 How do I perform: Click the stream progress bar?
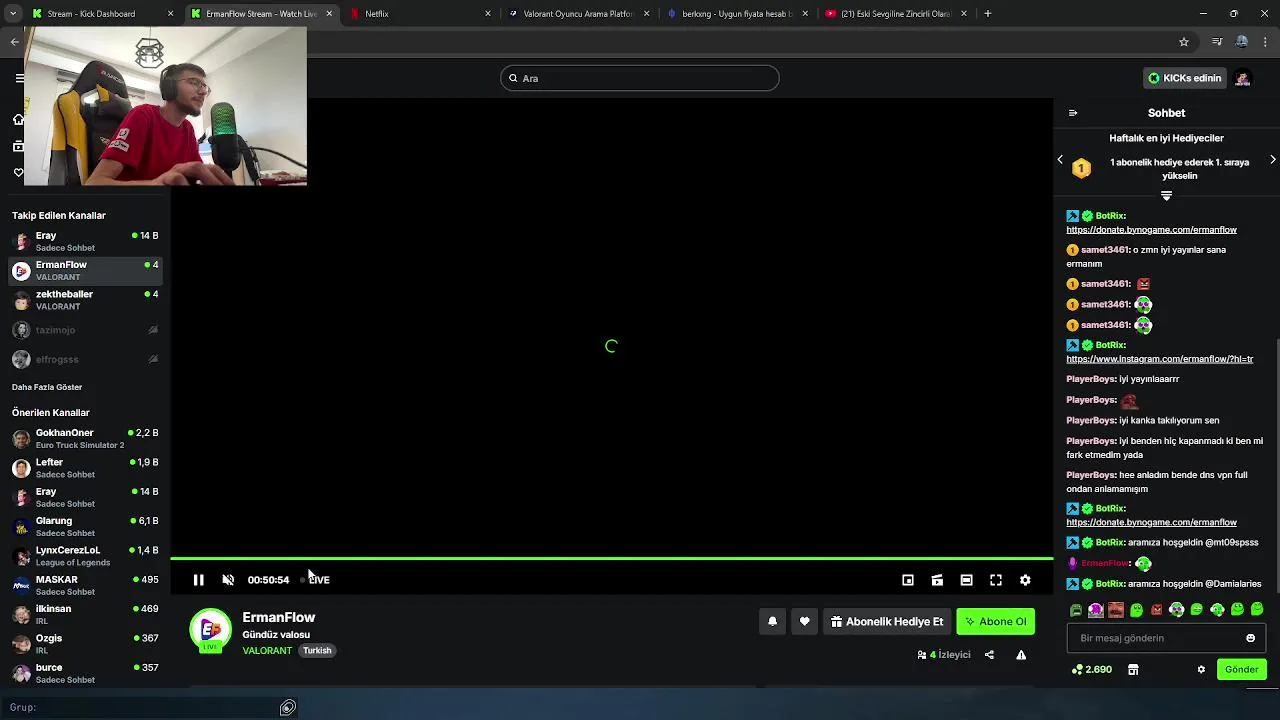pos(611,558)
